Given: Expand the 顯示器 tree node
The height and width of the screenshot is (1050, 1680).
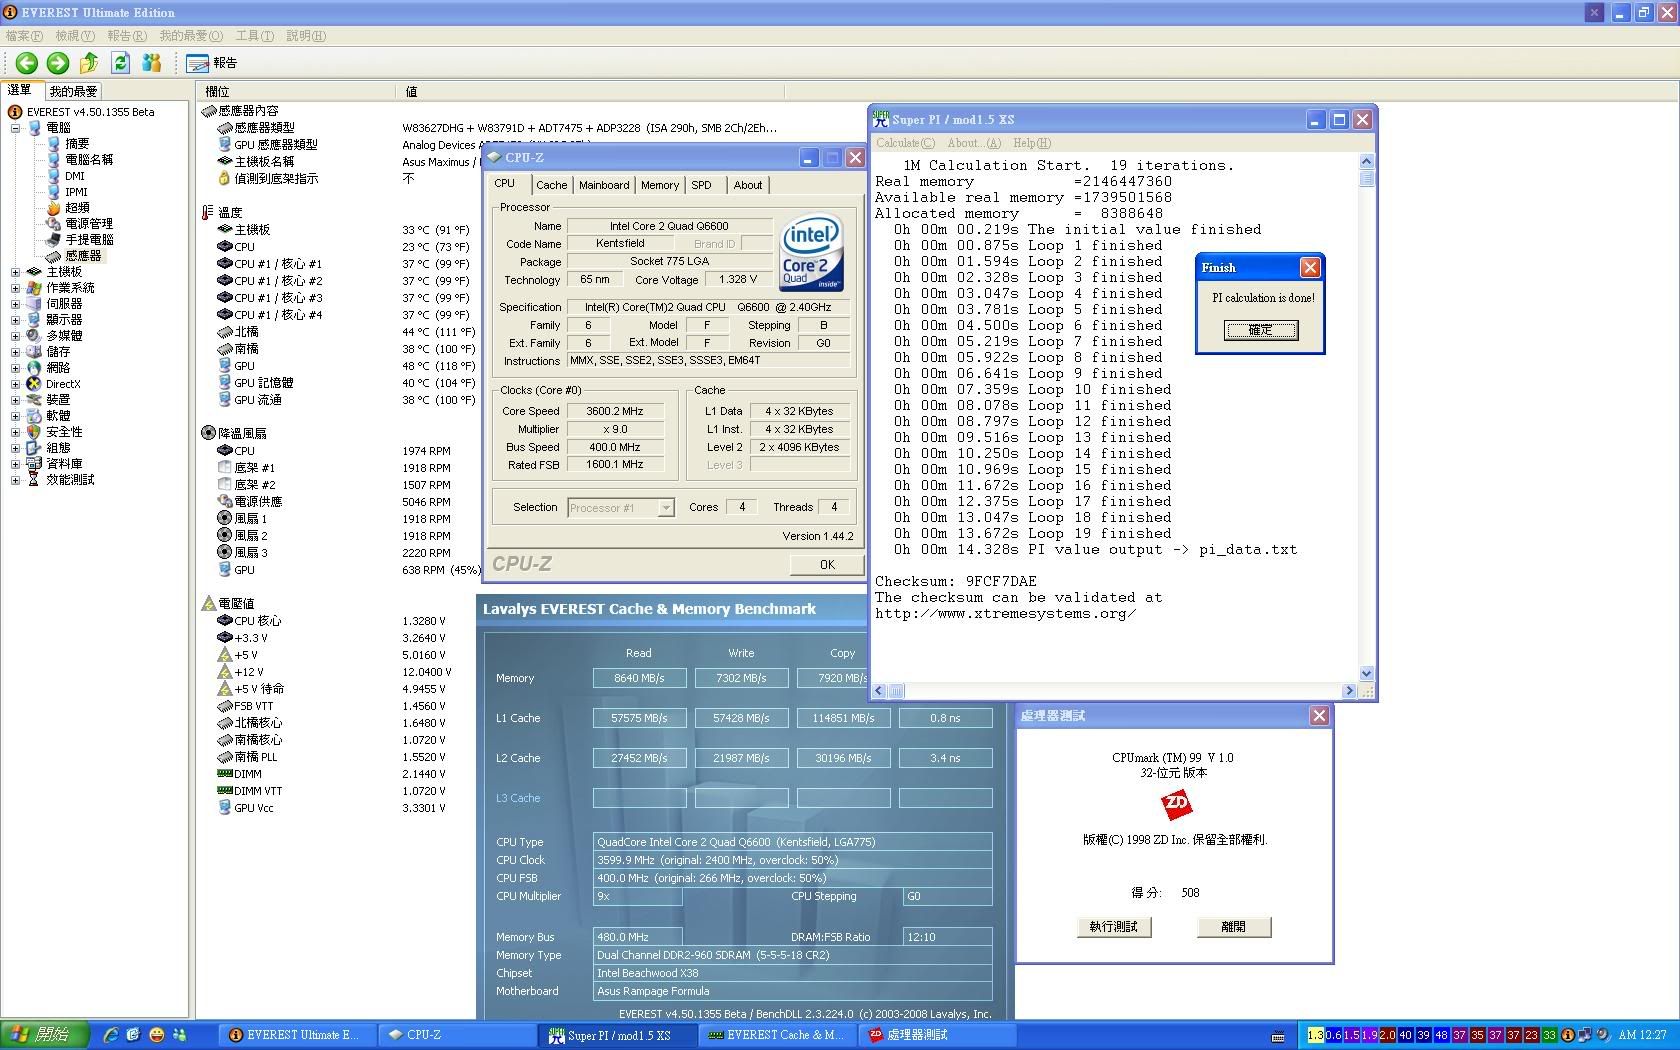Looking at the screenshot, I should tap(15, 320).
